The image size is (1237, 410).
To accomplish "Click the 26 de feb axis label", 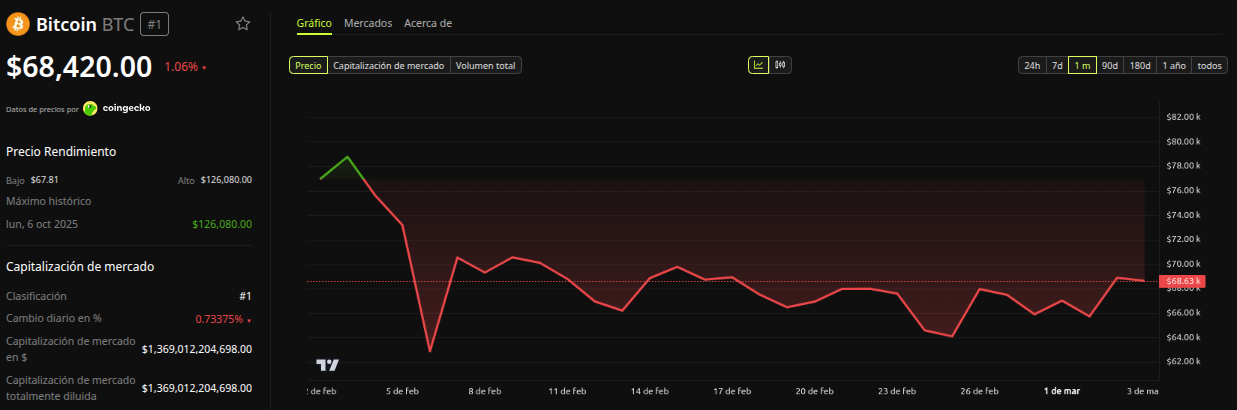I will (981, 391).
